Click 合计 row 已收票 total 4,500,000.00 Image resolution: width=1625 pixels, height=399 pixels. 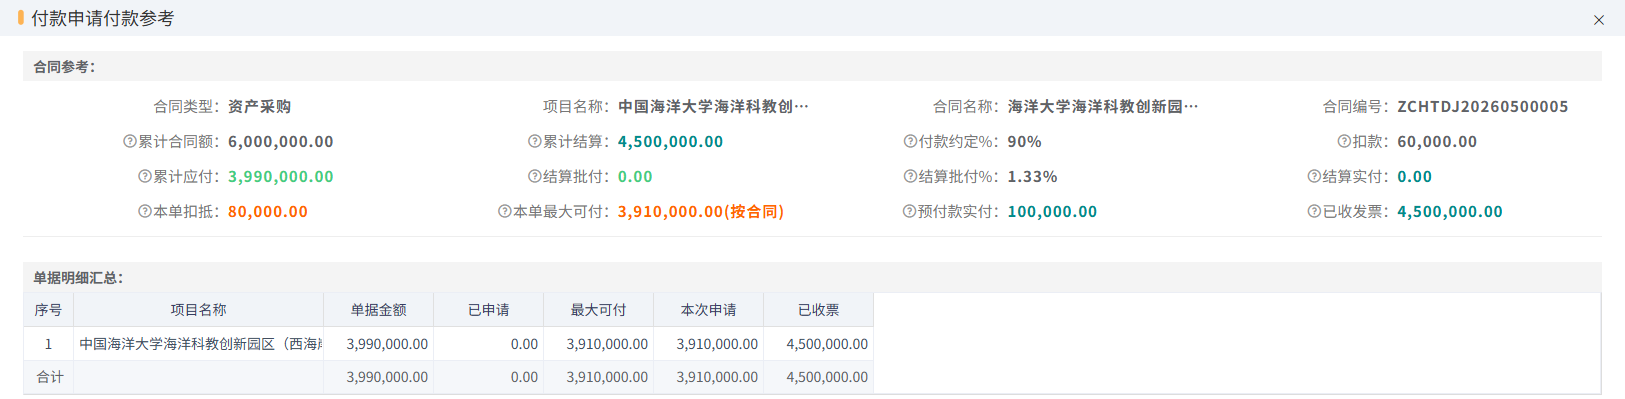827,377
